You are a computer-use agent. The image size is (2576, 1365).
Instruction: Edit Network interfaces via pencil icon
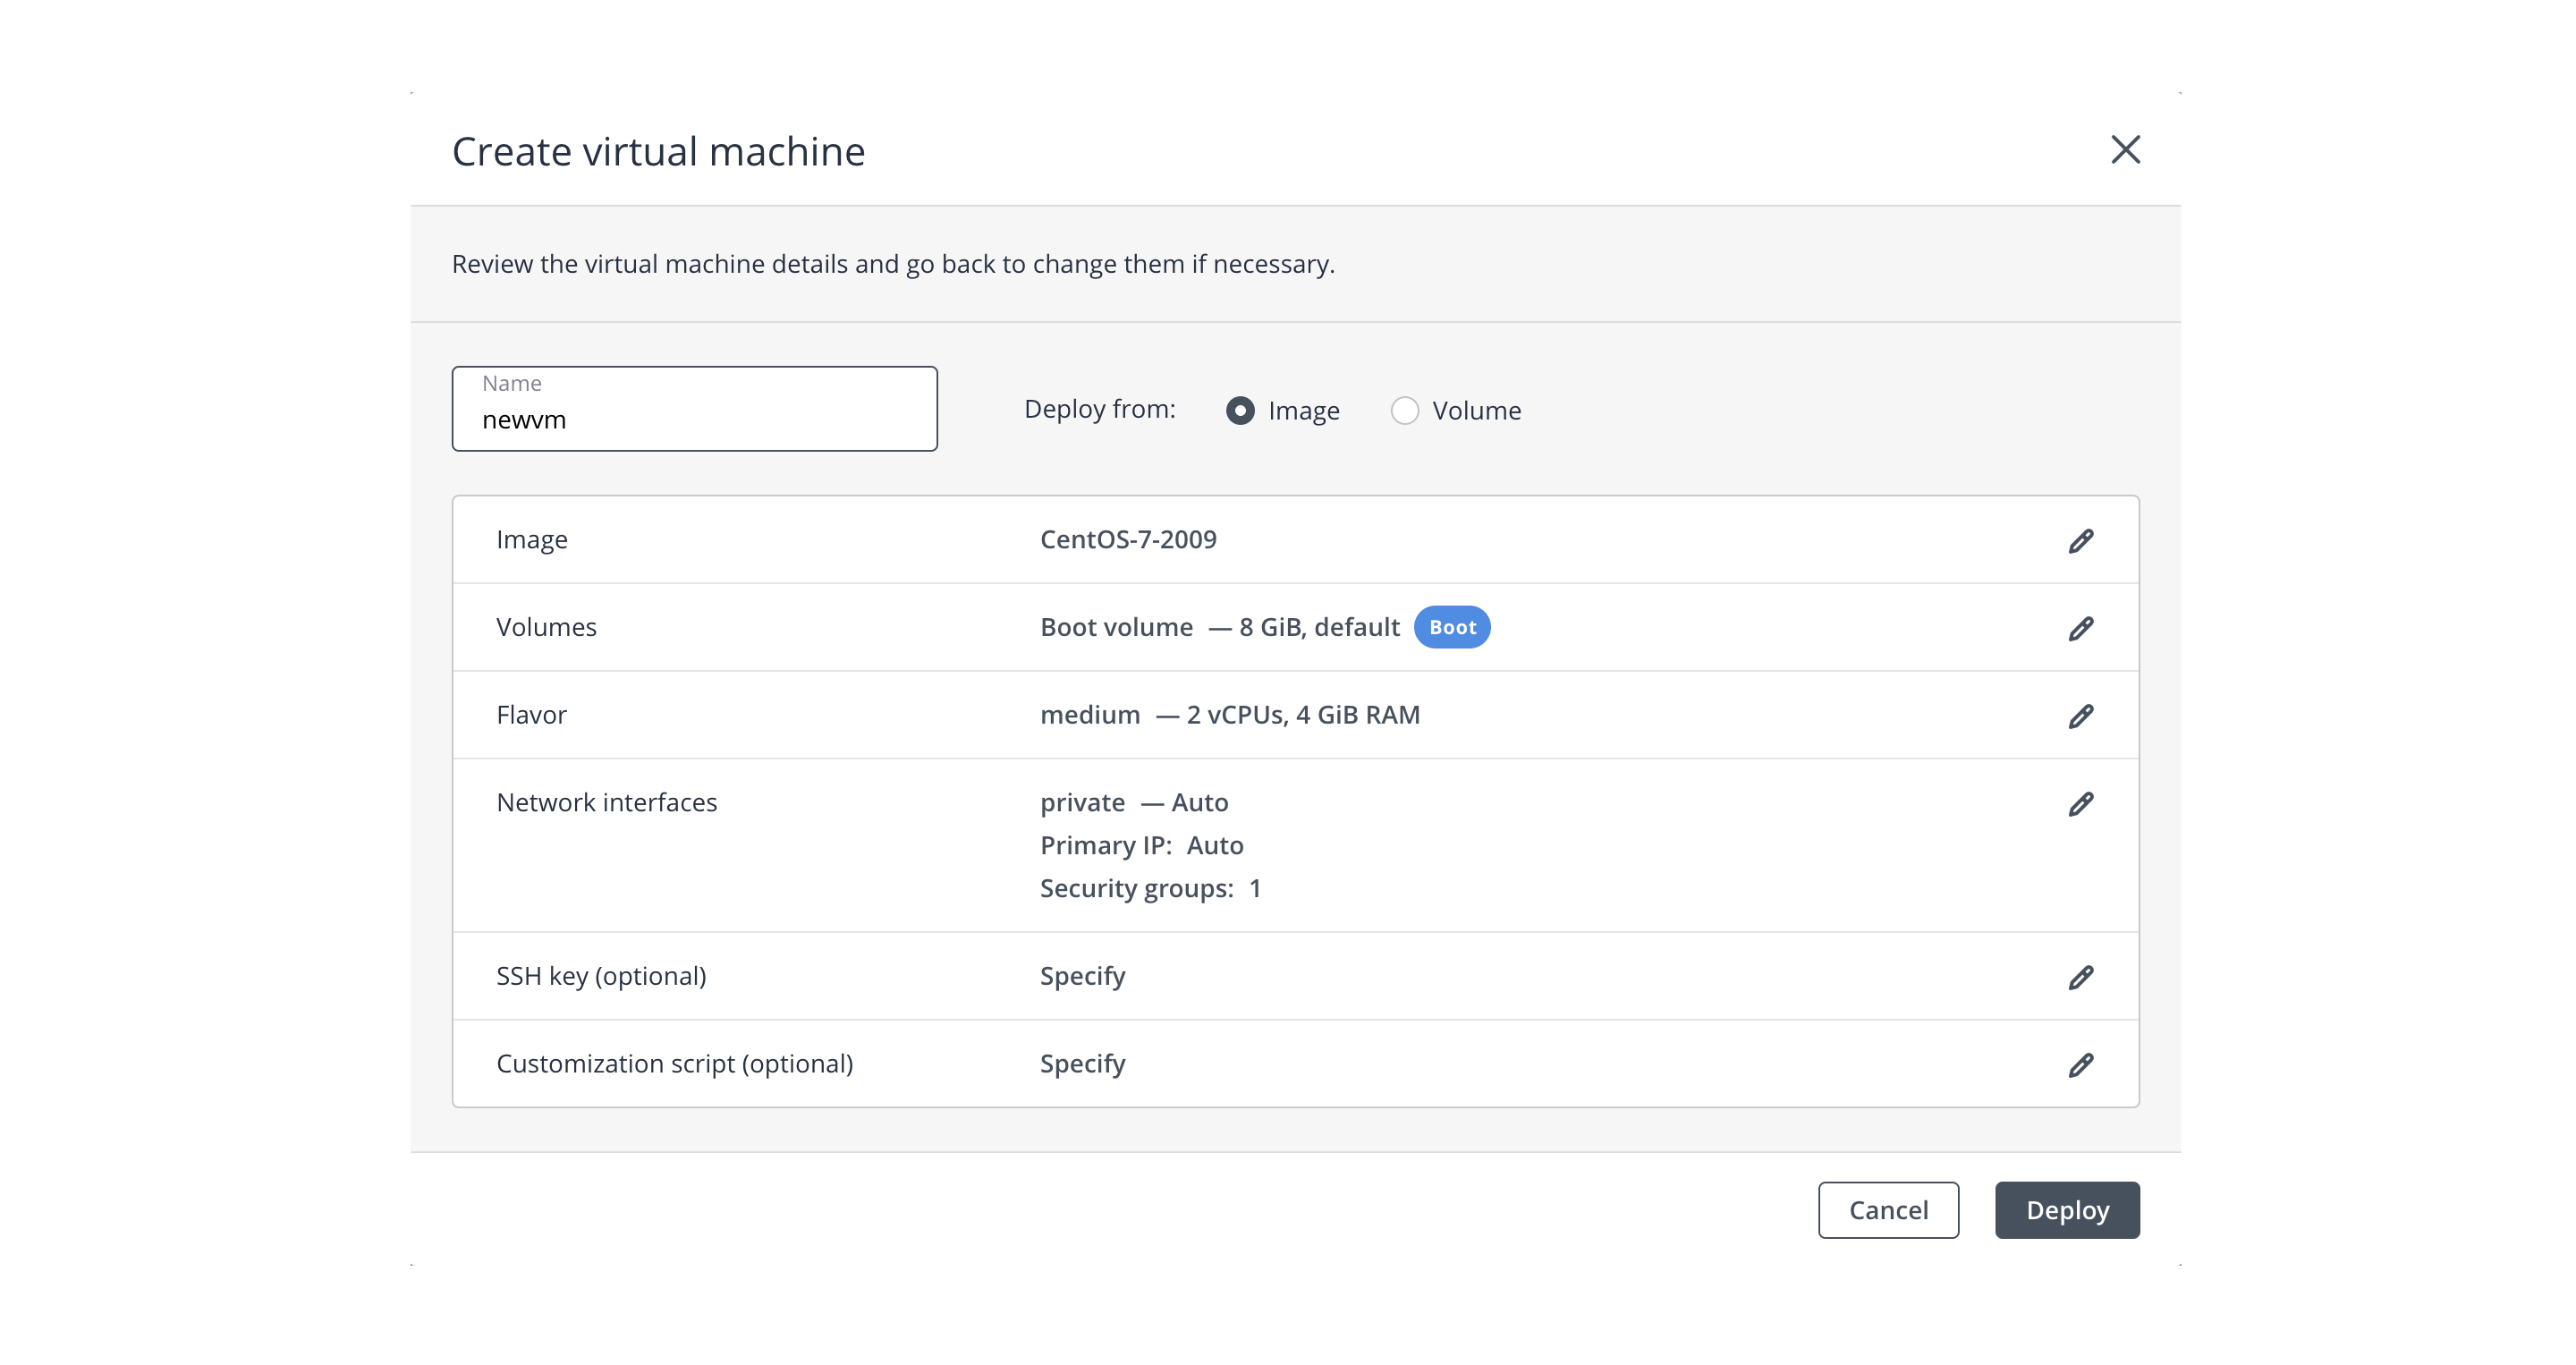[2080, 804]
